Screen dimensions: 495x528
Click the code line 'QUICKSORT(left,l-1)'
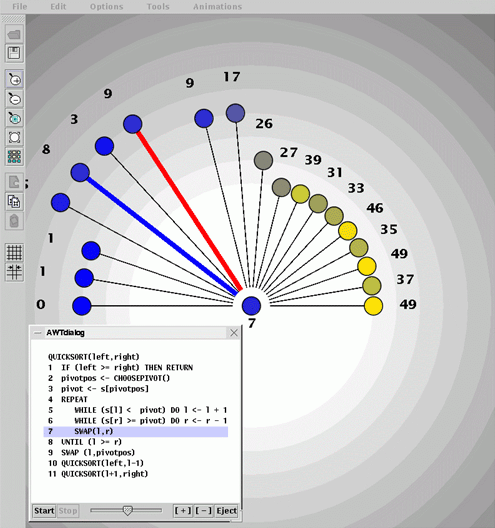[x=102, y=463]
